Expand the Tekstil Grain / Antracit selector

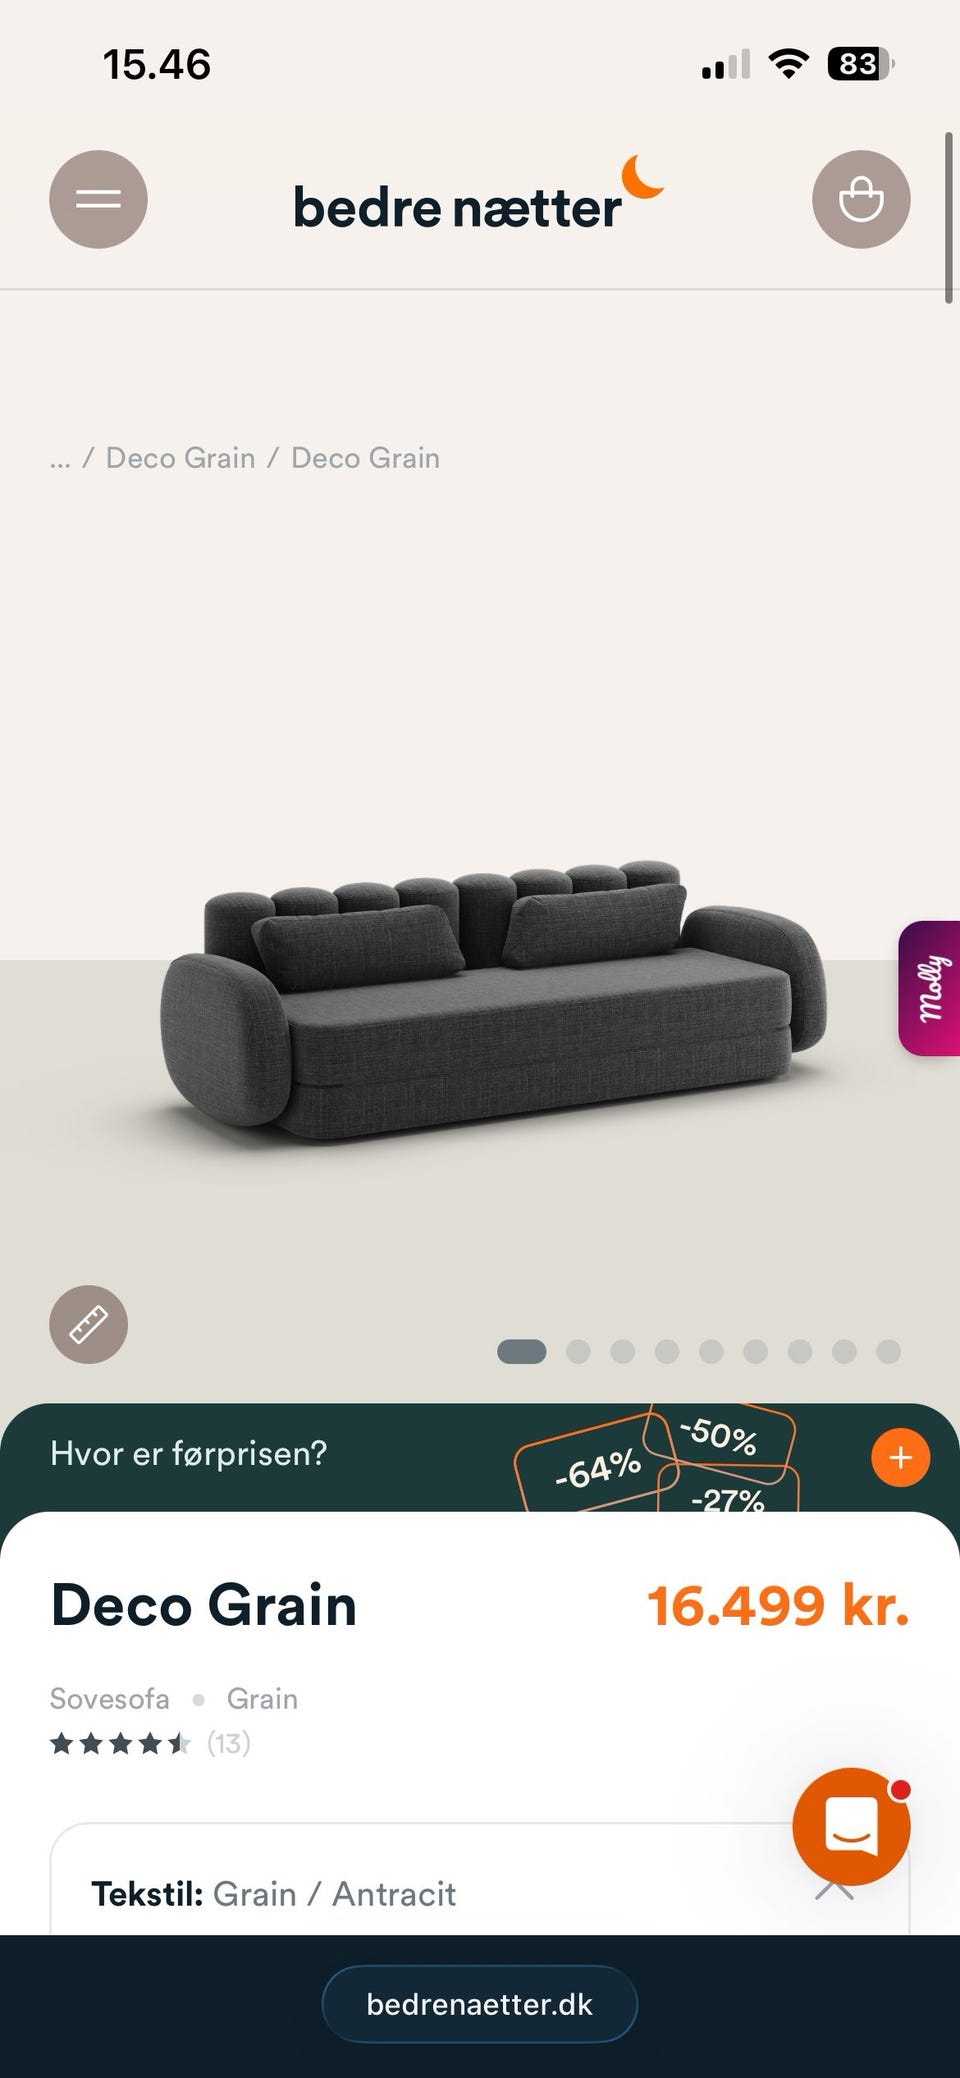(480, 1893)
